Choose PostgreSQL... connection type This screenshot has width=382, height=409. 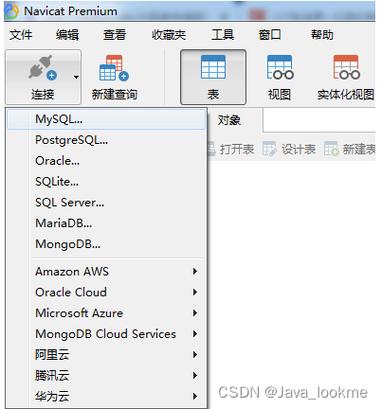pos(107,140)
